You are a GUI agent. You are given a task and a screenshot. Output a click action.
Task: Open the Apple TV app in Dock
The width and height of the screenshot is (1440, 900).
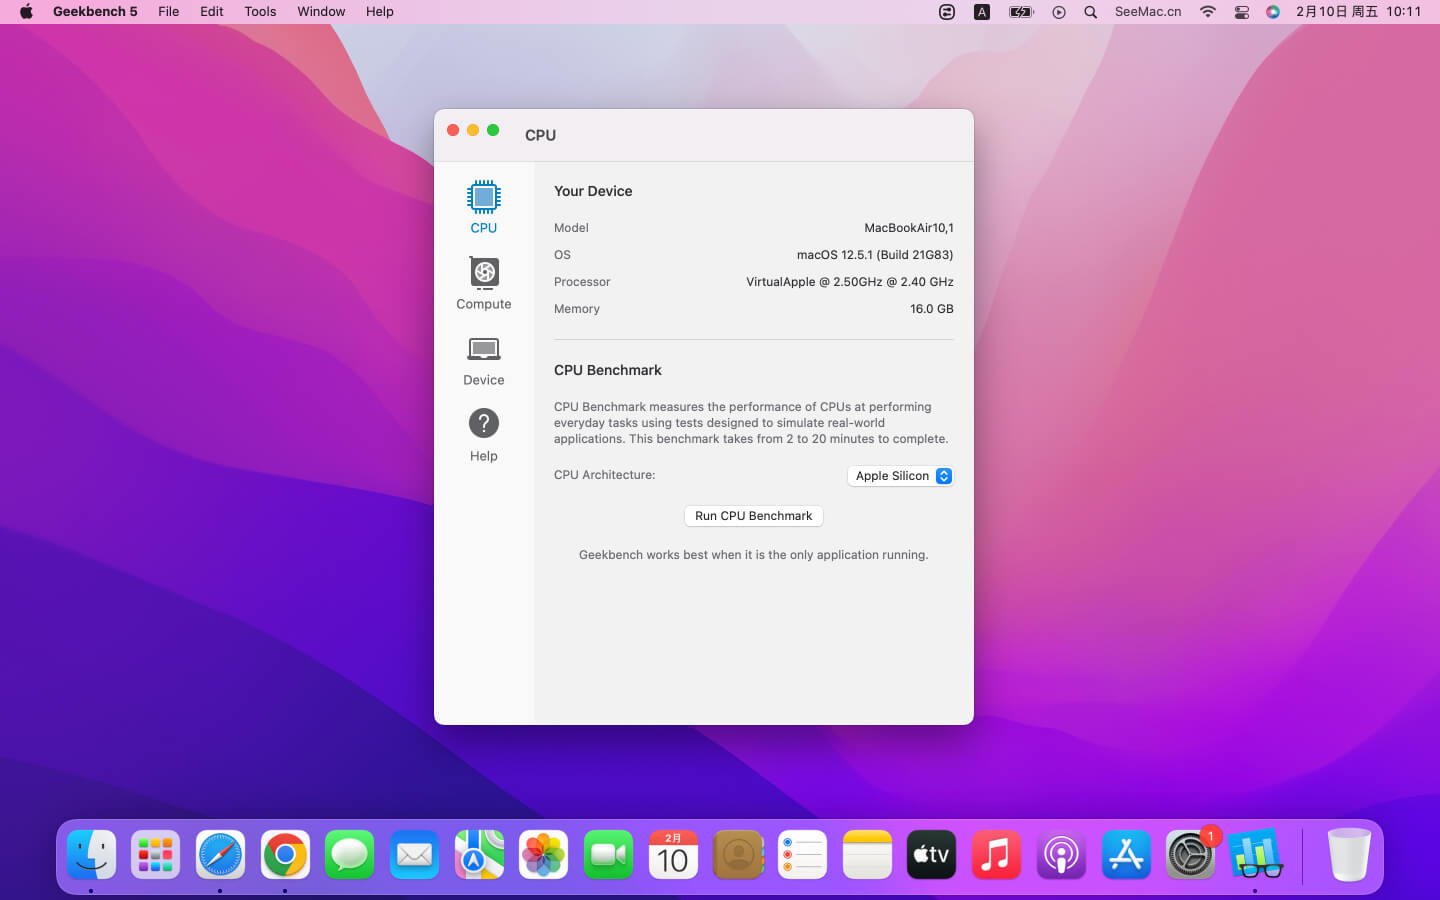[931, 855]
